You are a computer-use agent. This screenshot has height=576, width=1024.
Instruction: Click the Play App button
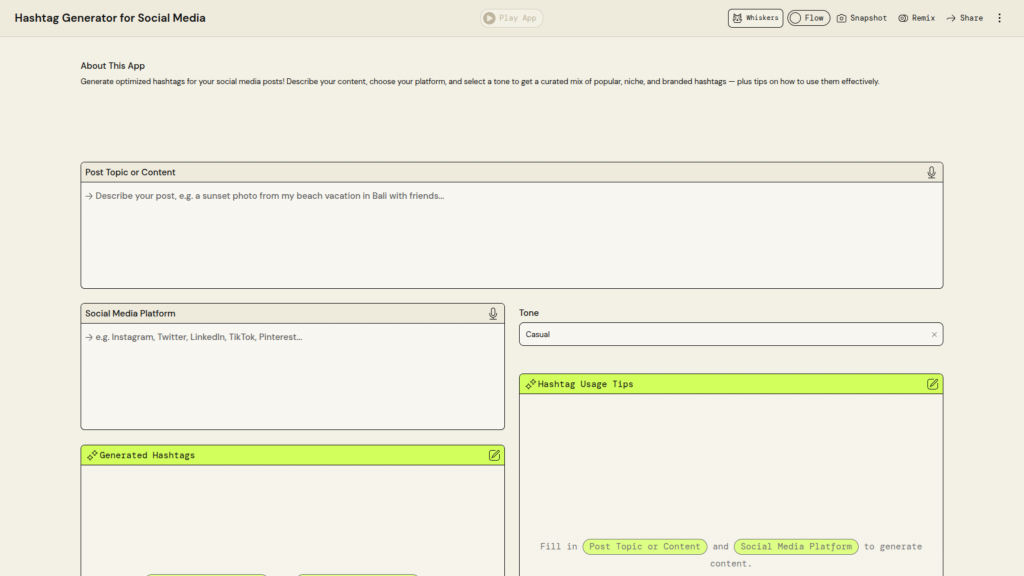point(511,18)
